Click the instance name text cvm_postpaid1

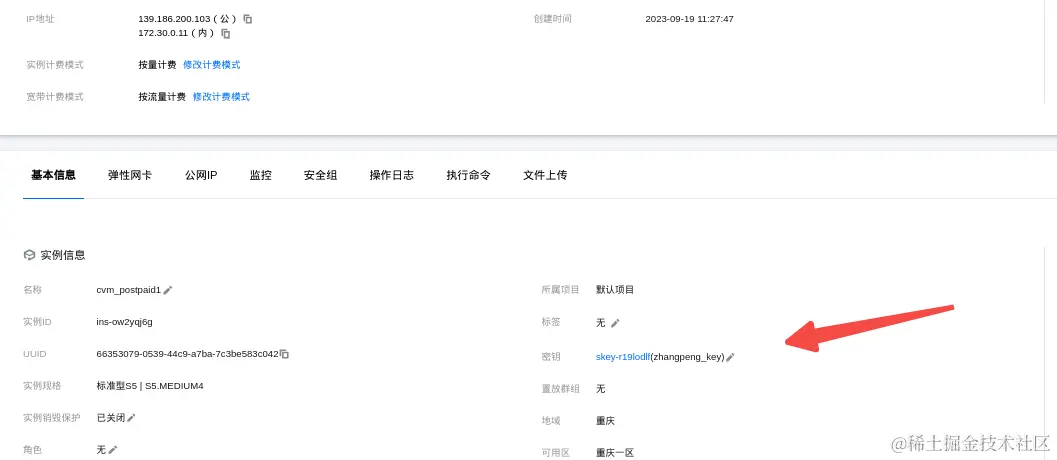[x=129, y=289]
